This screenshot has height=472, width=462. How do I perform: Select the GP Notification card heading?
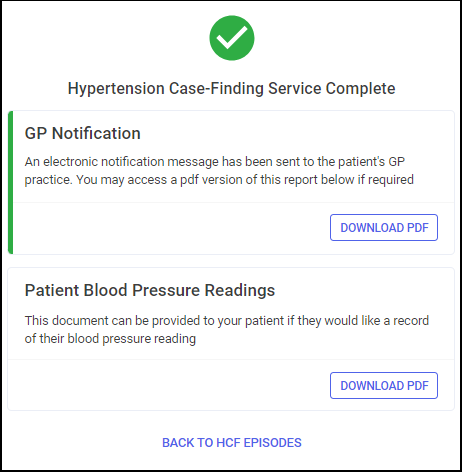[83, 133]
